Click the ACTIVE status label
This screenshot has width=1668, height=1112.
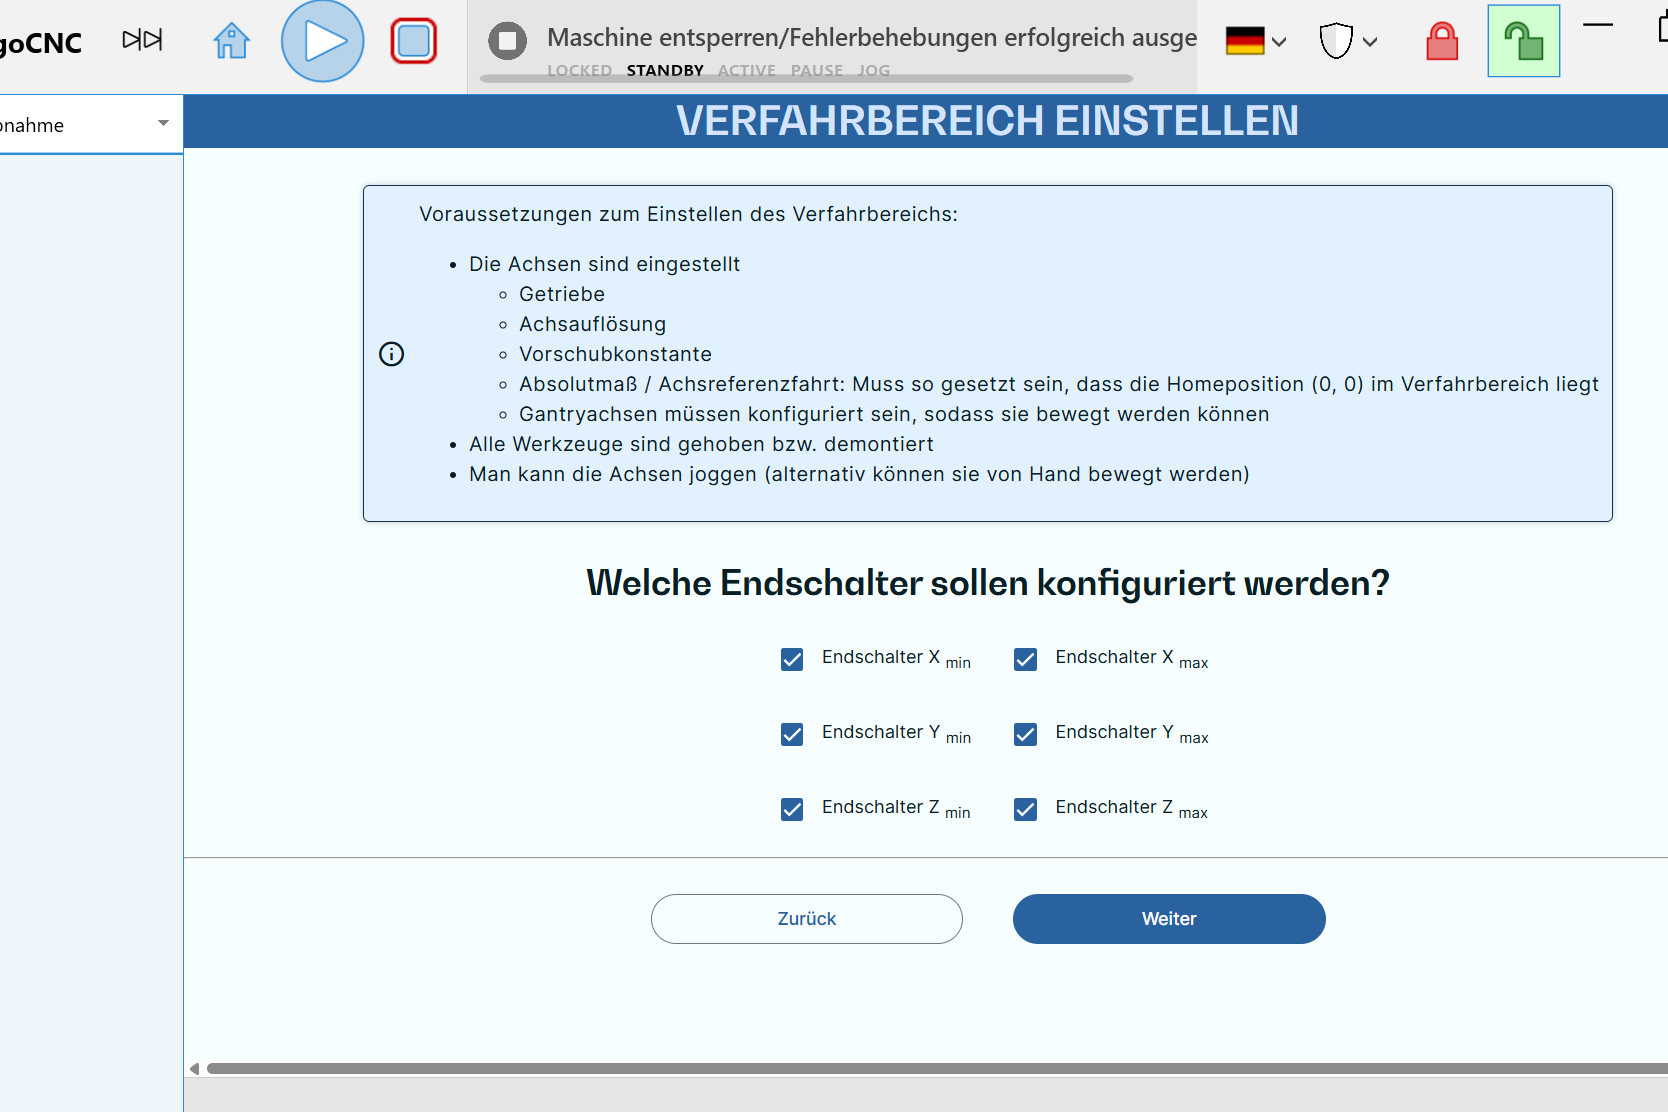747,70
